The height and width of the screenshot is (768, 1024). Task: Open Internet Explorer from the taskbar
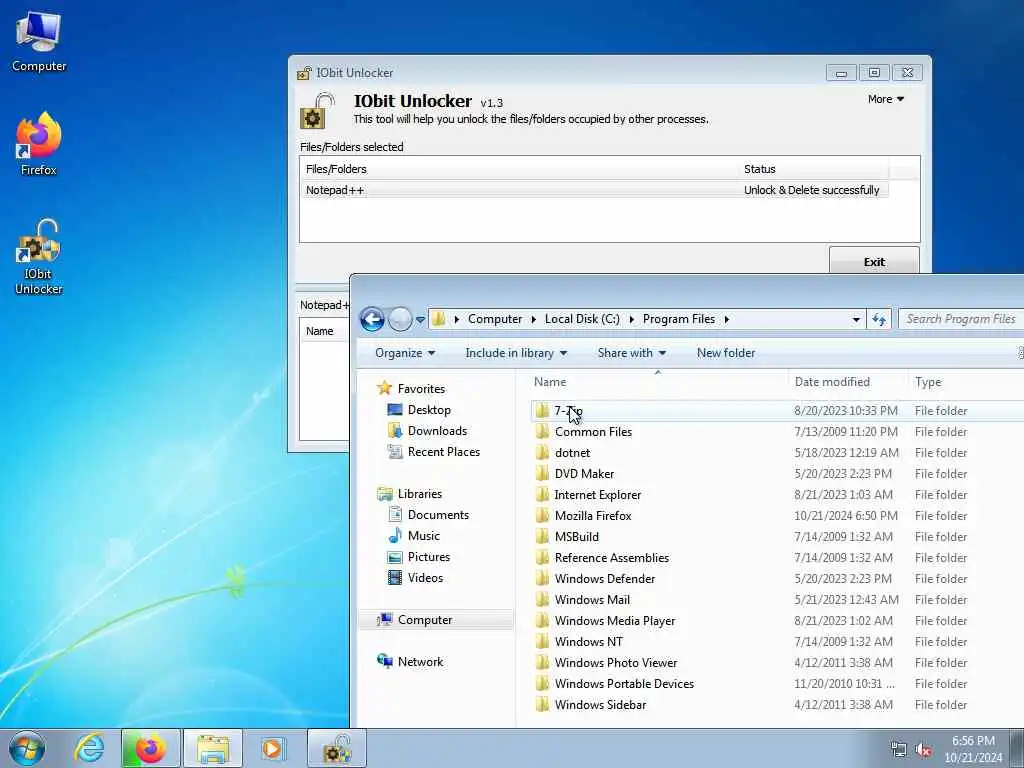pos(89,748)
